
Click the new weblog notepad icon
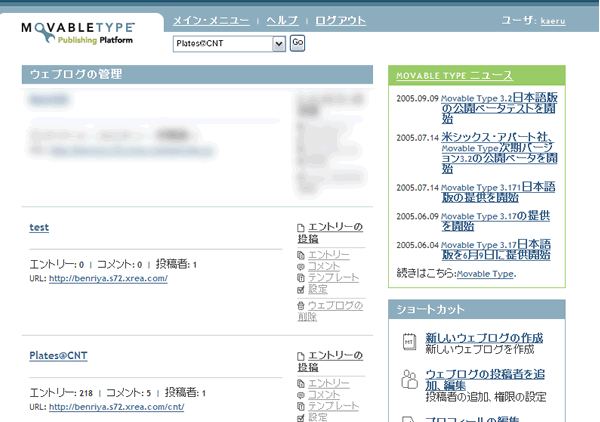point(409,341)
